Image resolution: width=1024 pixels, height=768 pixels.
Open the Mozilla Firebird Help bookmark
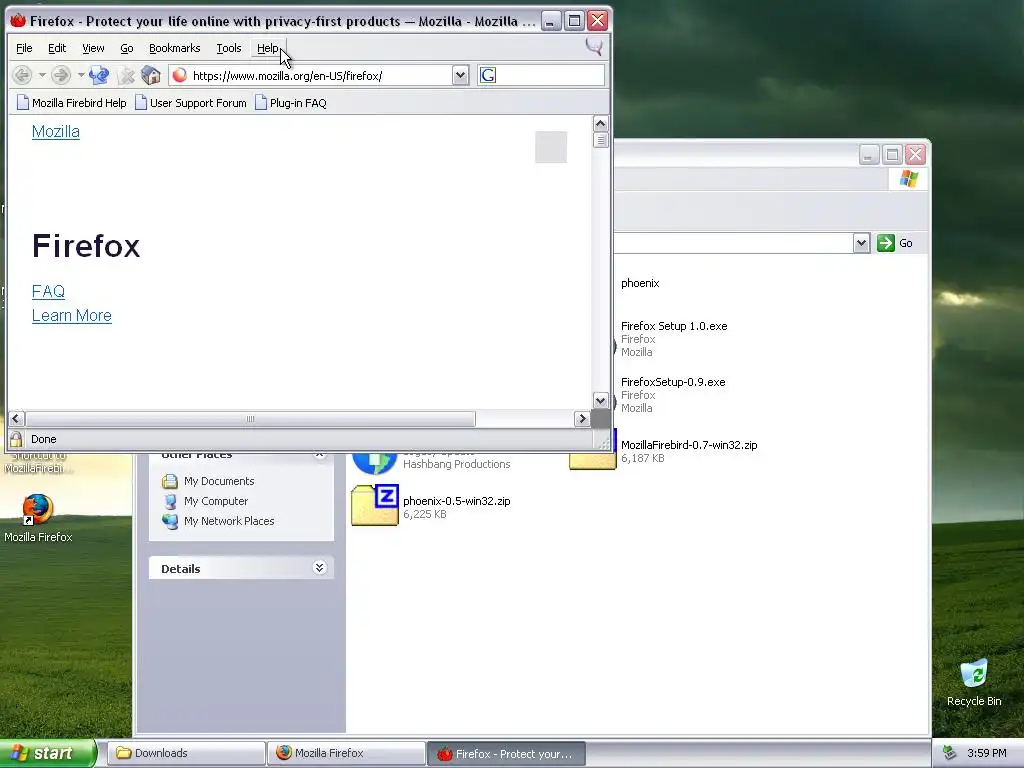click(71, 103)
